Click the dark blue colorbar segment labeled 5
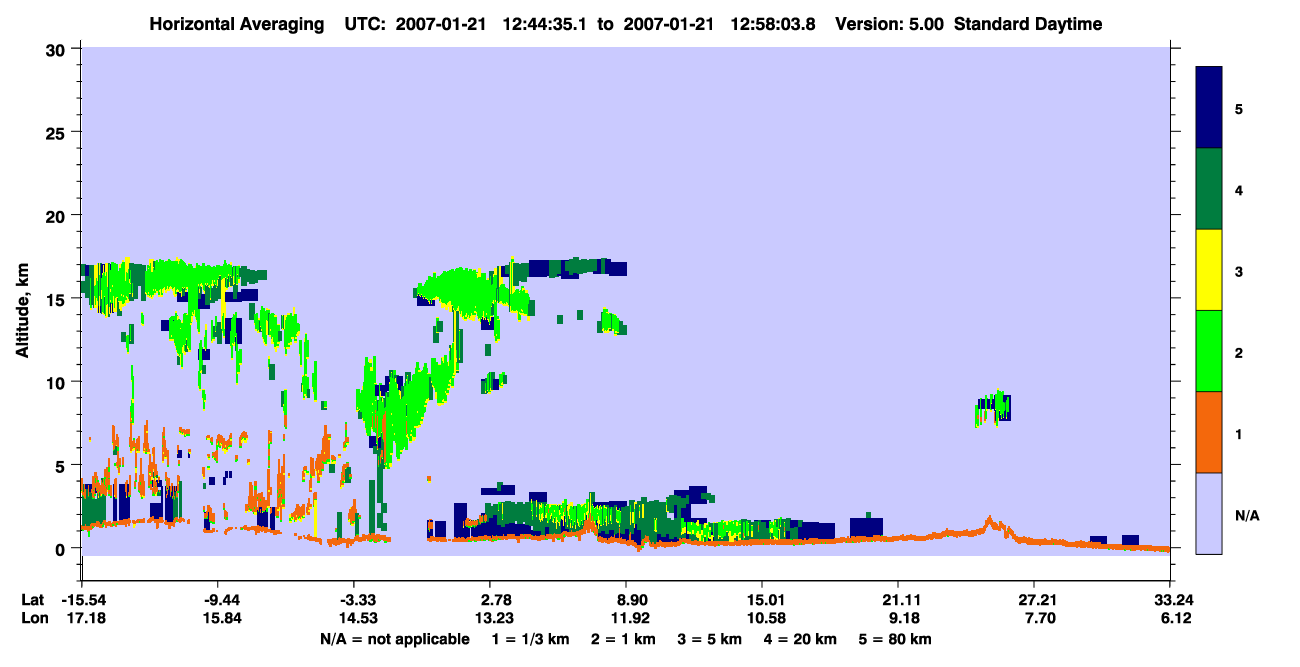 coord(1209,108)
